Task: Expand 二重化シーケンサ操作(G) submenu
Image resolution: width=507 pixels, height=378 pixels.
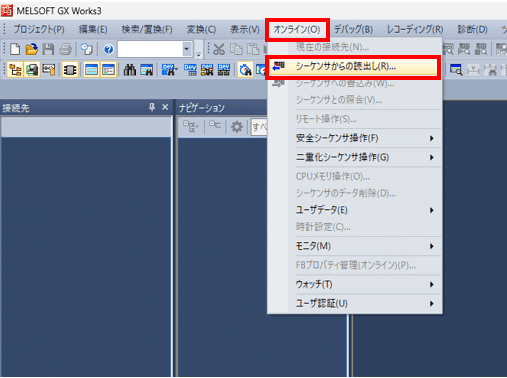Action: (x=355, y=157)
